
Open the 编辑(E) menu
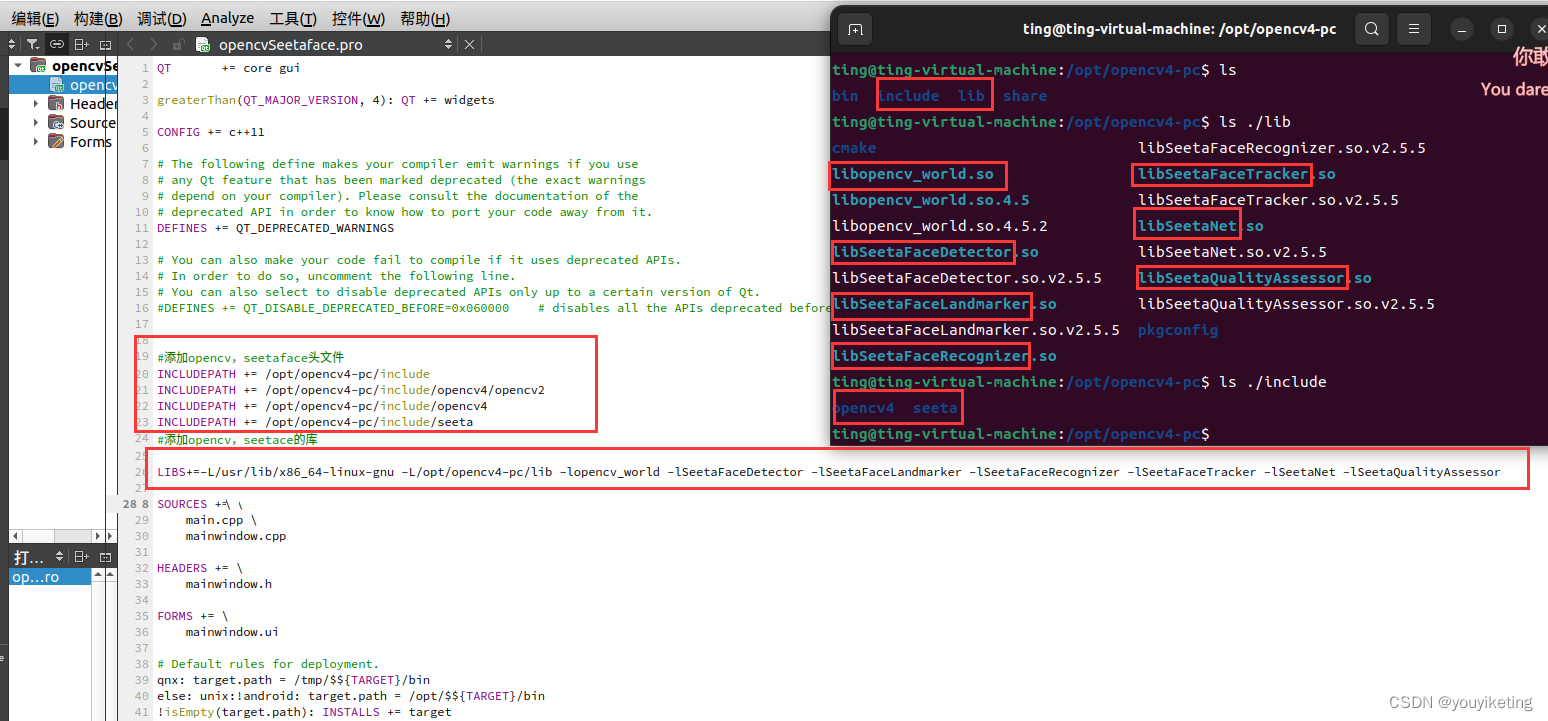pos(35,18)
